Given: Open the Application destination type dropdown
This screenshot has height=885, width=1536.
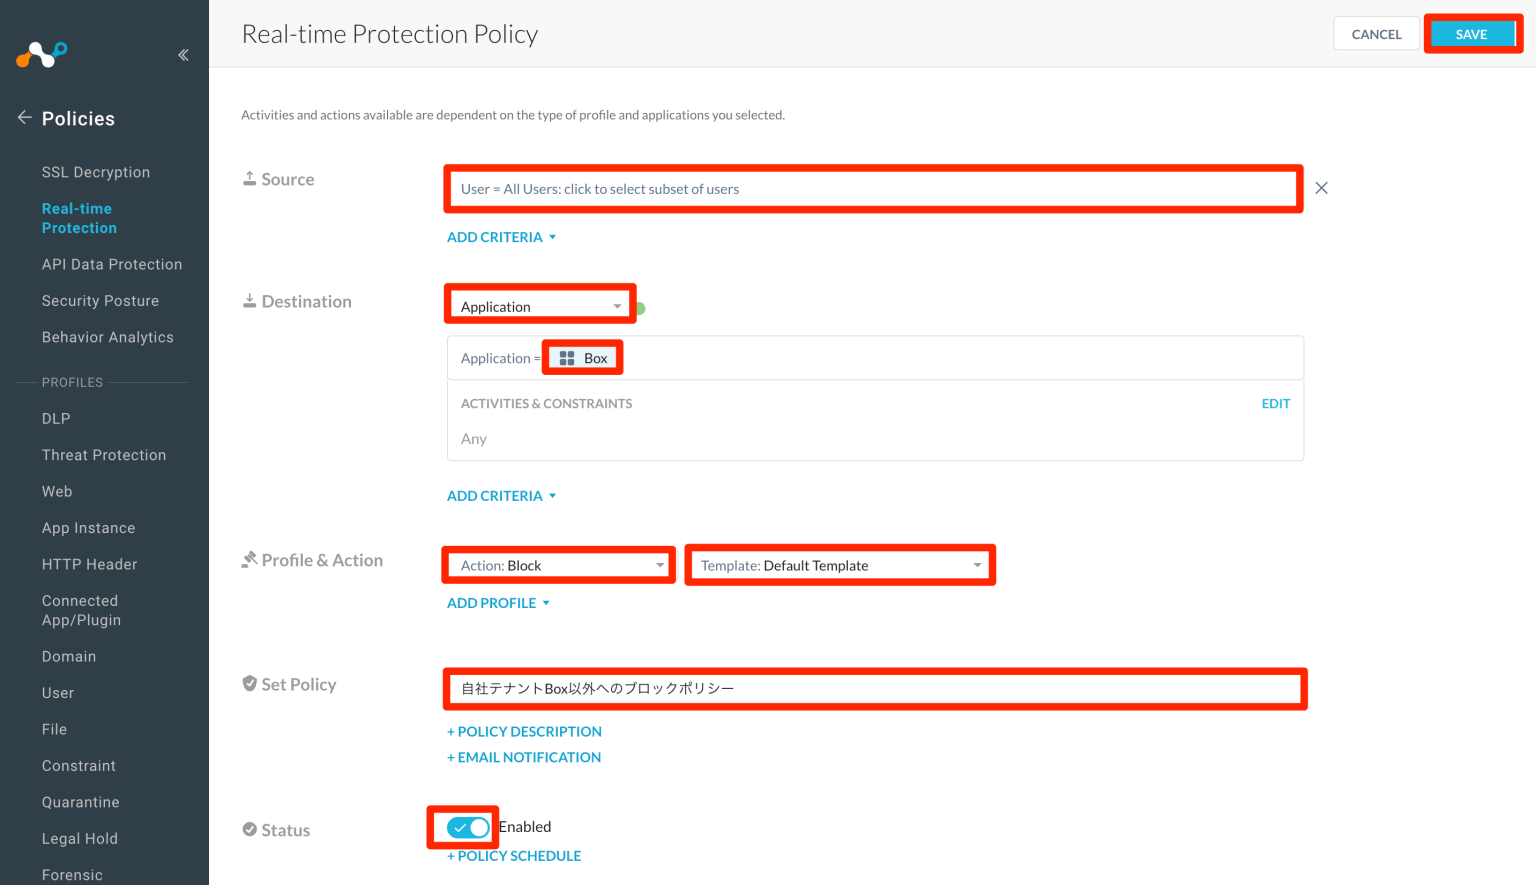Looking at the screenshot, I should pos(539,305).
